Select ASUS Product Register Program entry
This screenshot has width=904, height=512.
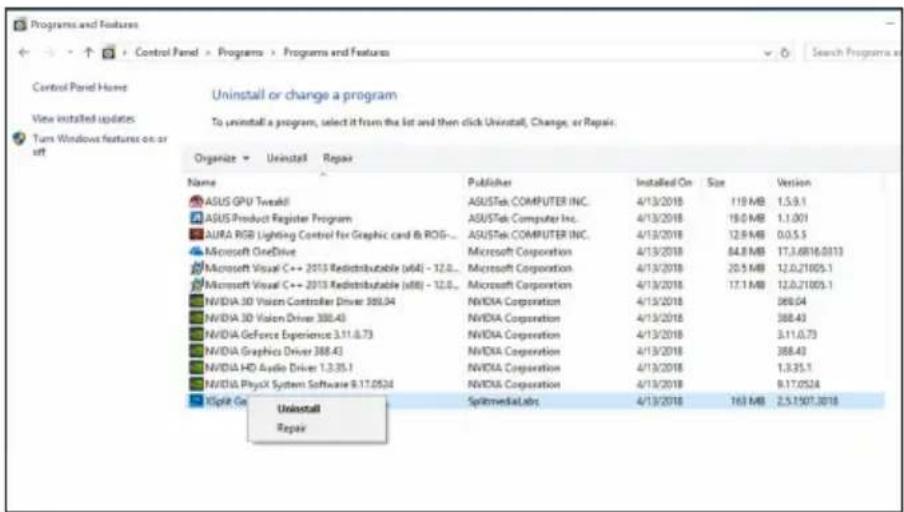point(278,219)
